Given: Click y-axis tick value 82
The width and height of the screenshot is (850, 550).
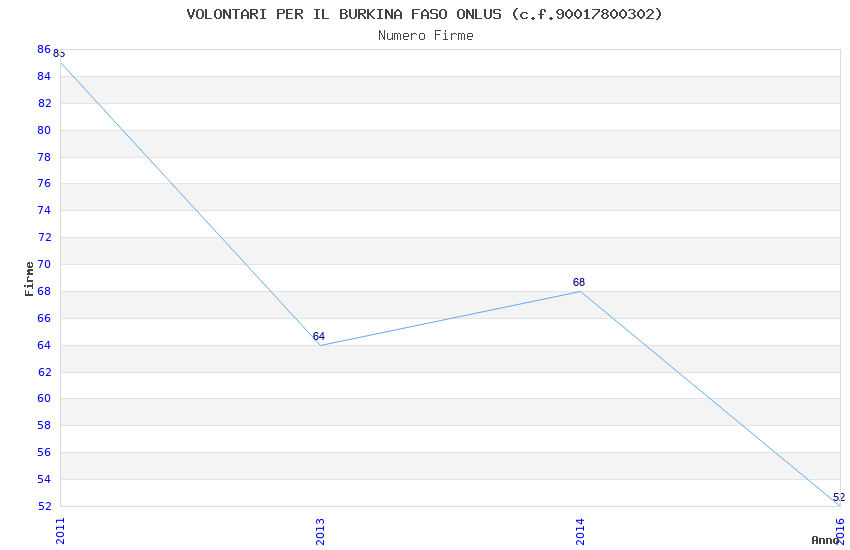Looking at the screenshot, I should pyautogui.click(x=44, y=103).
